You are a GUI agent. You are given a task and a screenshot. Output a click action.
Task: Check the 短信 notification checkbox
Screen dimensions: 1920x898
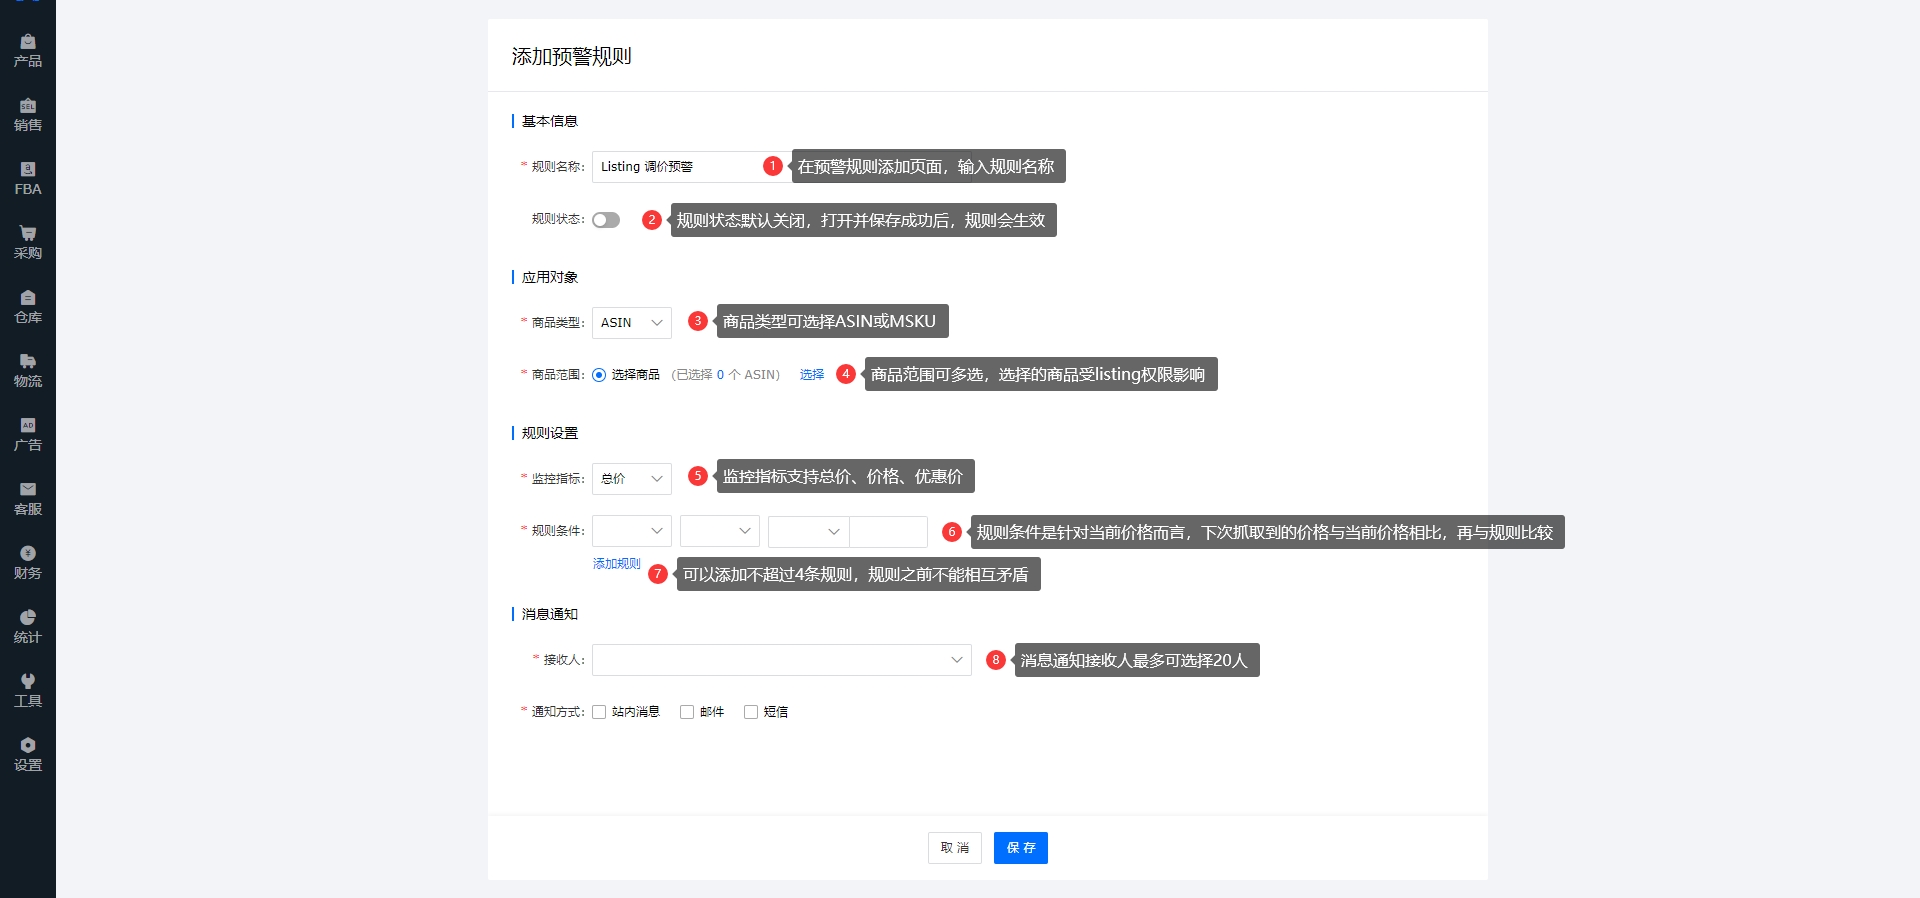pos(751,712)
